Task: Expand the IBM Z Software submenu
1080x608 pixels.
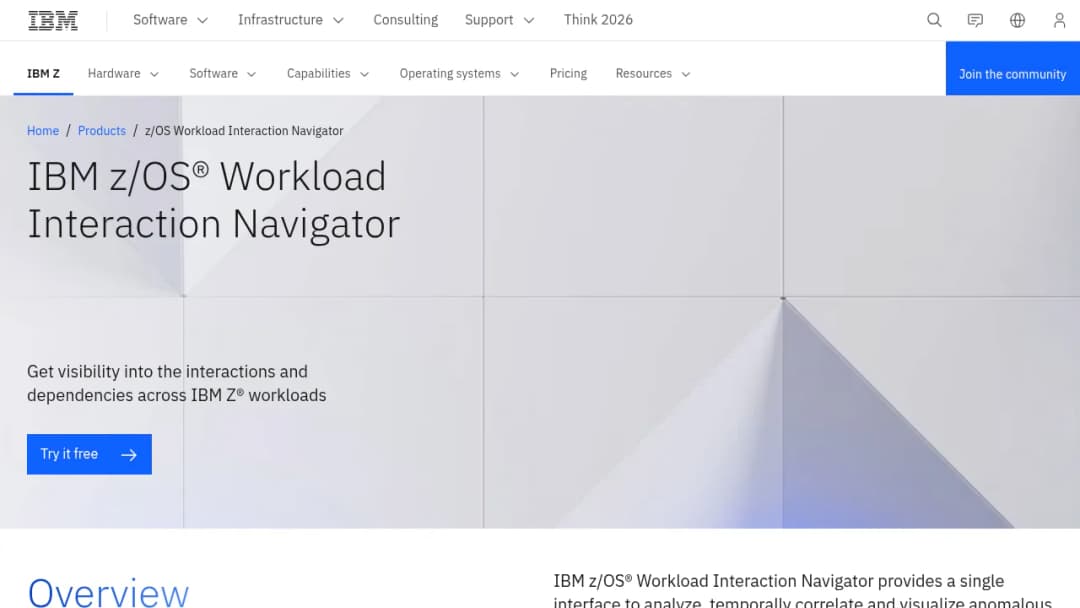Action: click(x=222, y=74)
